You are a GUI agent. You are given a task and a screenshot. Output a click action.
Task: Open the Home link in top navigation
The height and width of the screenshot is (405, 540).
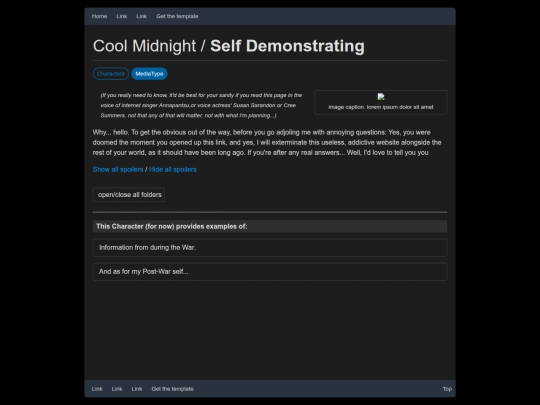[99, 16]
